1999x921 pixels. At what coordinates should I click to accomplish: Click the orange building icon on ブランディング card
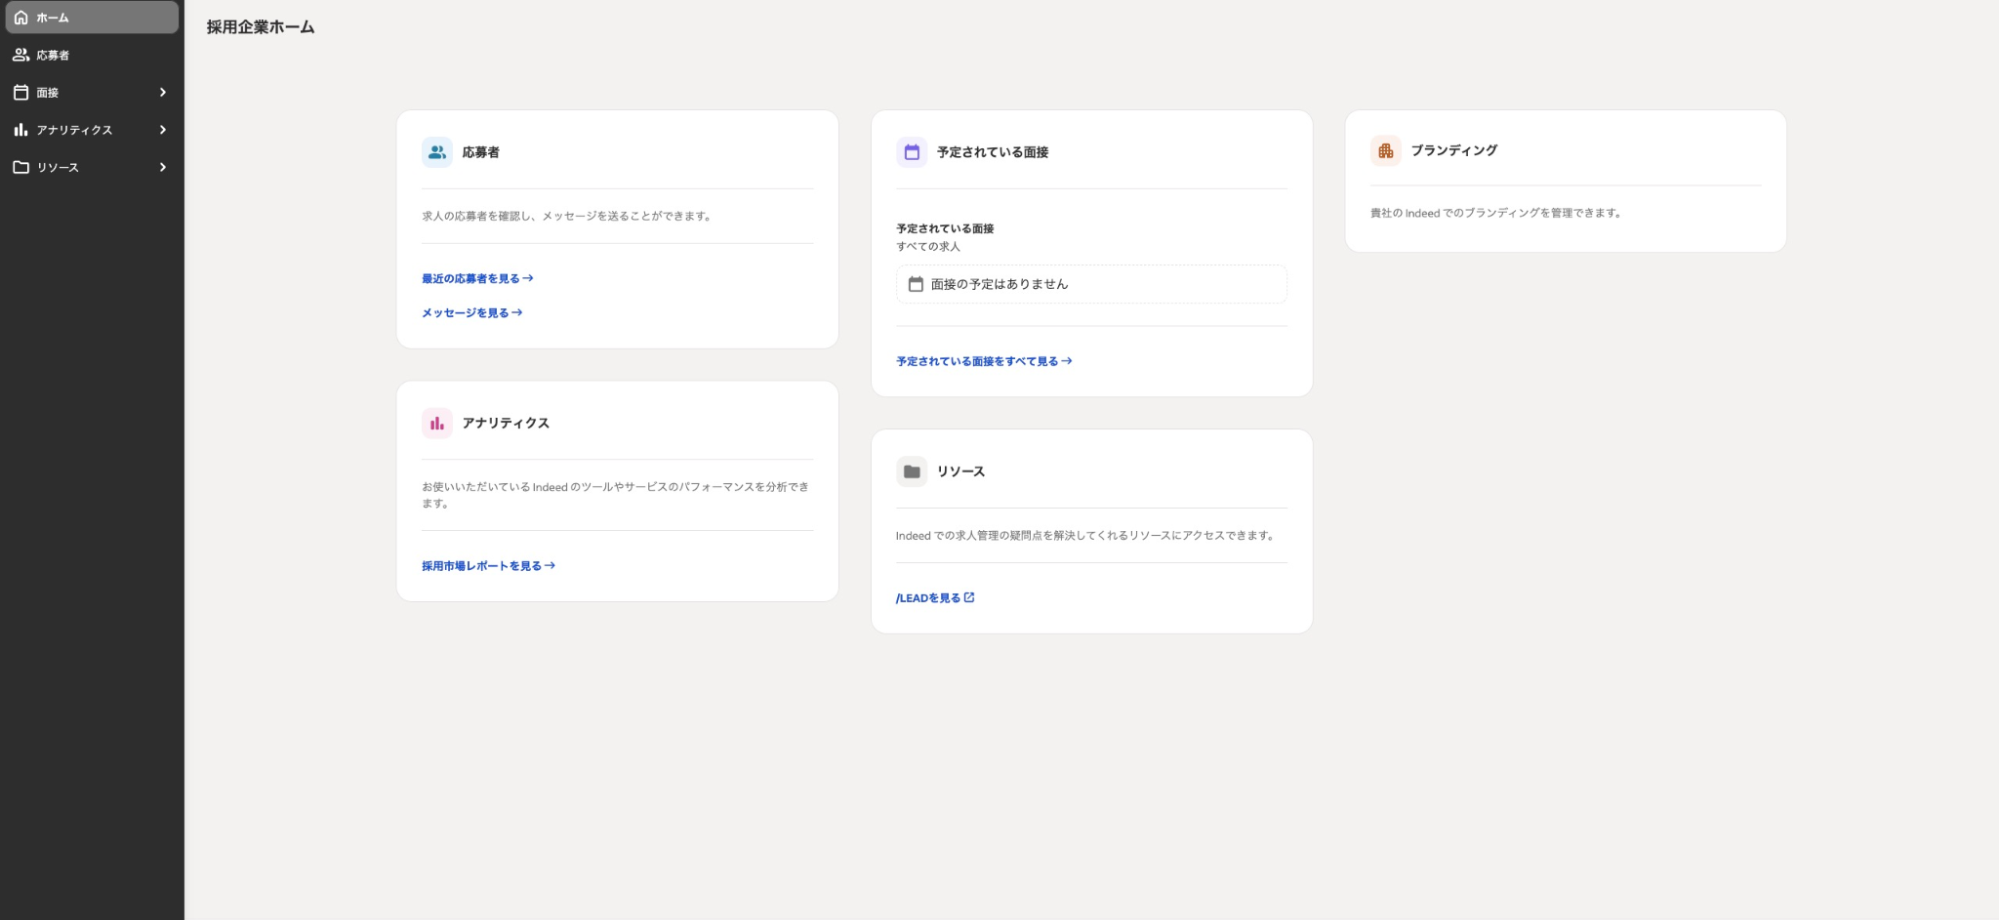(x=1386, y=151)
